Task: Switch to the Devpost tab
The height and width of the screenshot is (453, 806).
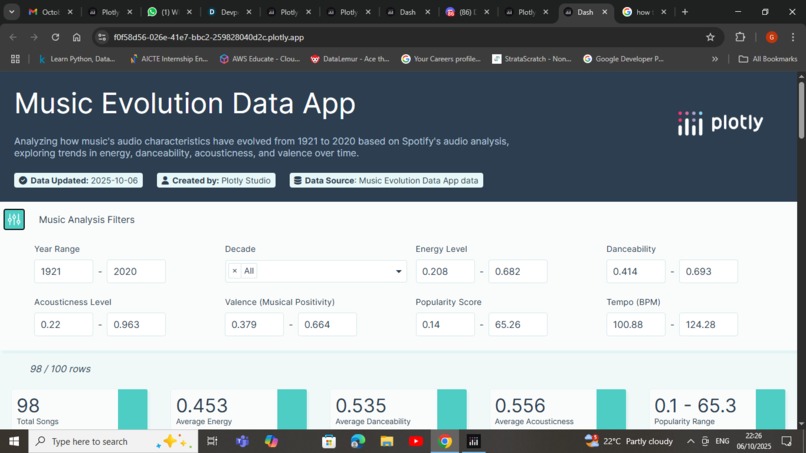Action: [x=230, y=12]
